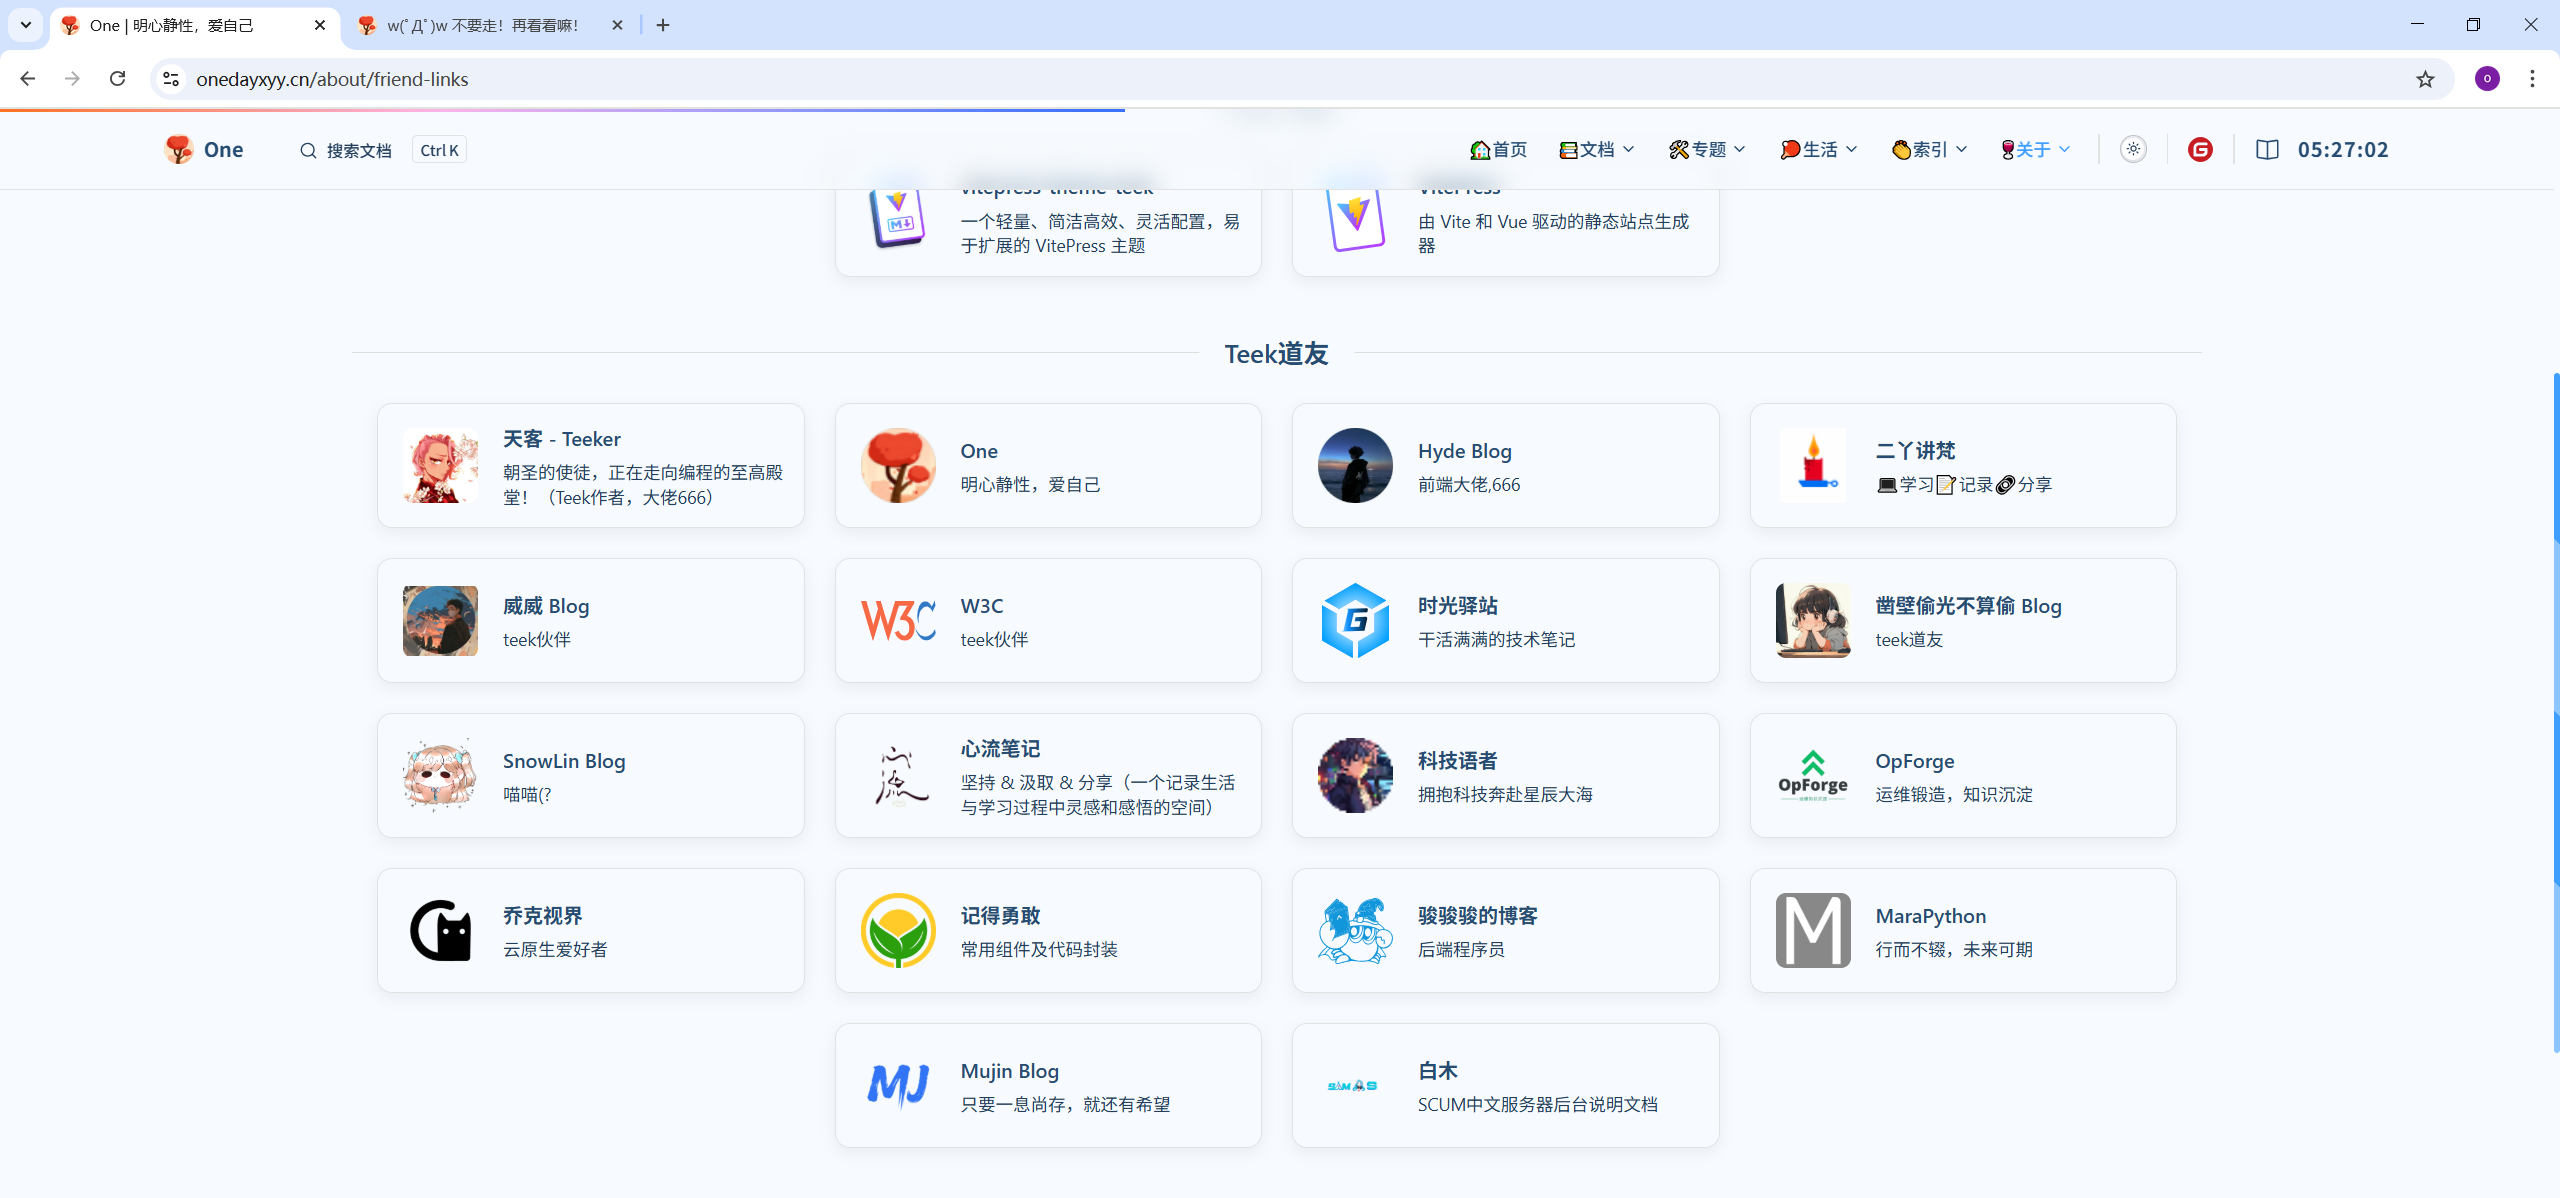2560x1198 pixels.
Task: Expand the 生活 navigation dropdown
Action: coord(1819,149)
